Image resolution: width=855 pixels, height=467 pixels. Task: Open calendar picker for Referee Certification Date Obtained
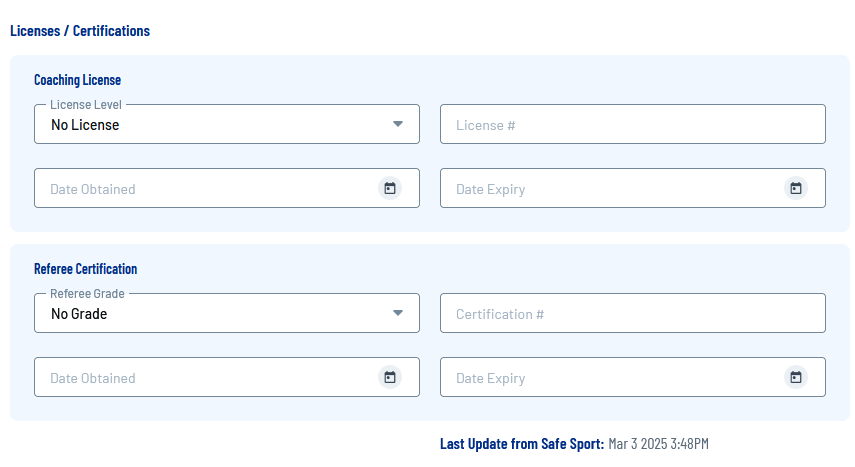(390, 377)
